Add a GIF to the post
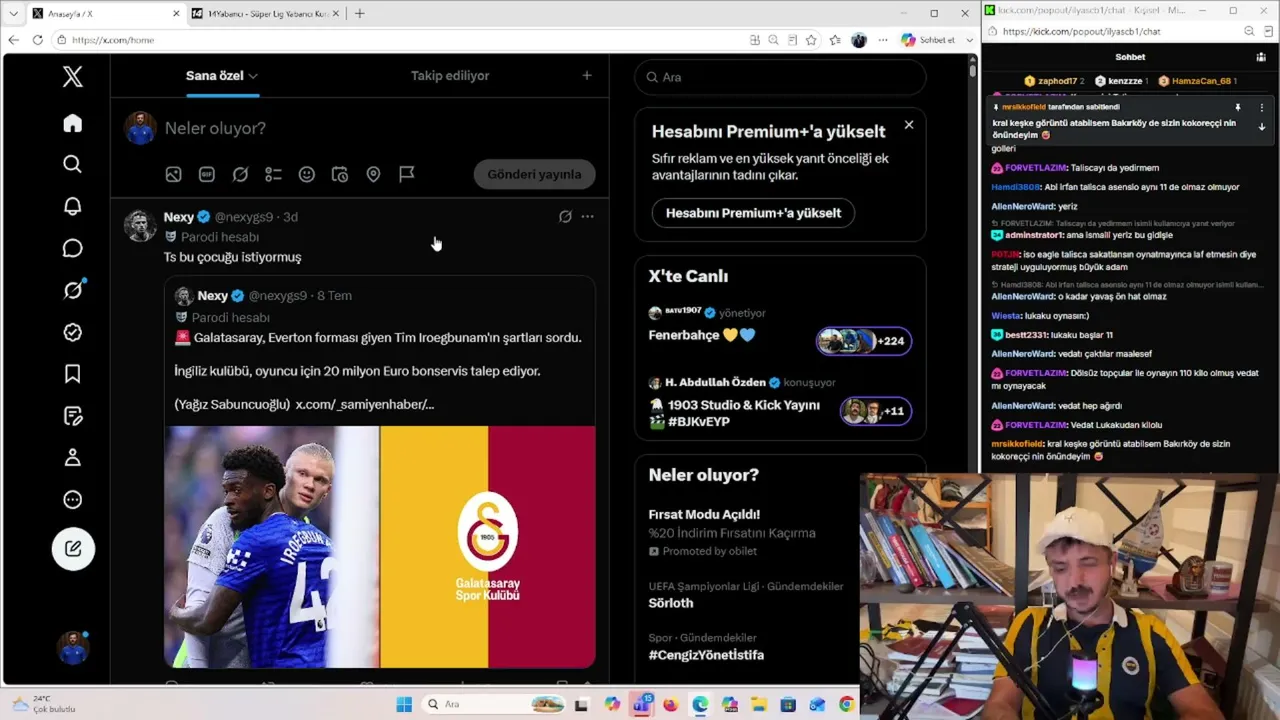The image size is (1280, 720). pyautogui.click(x=207, y=174)
